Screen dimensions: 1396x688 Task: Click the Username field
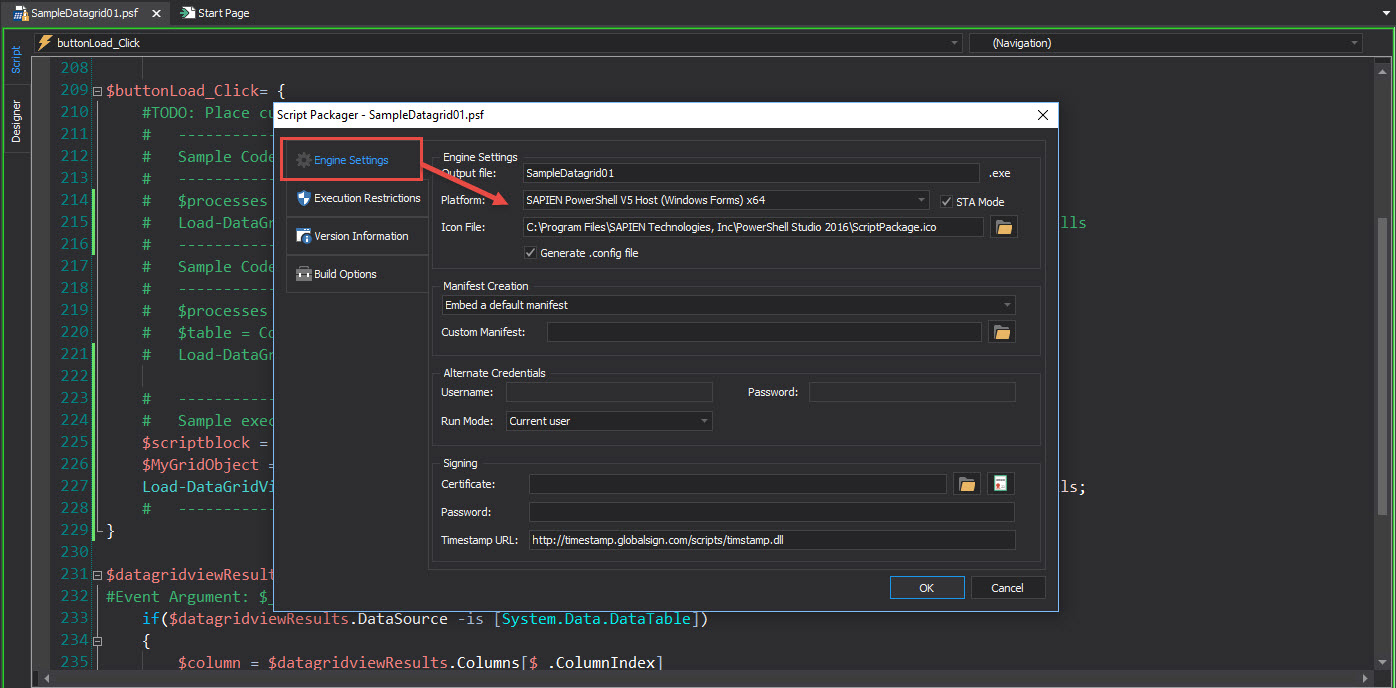(x=609, y=392)
